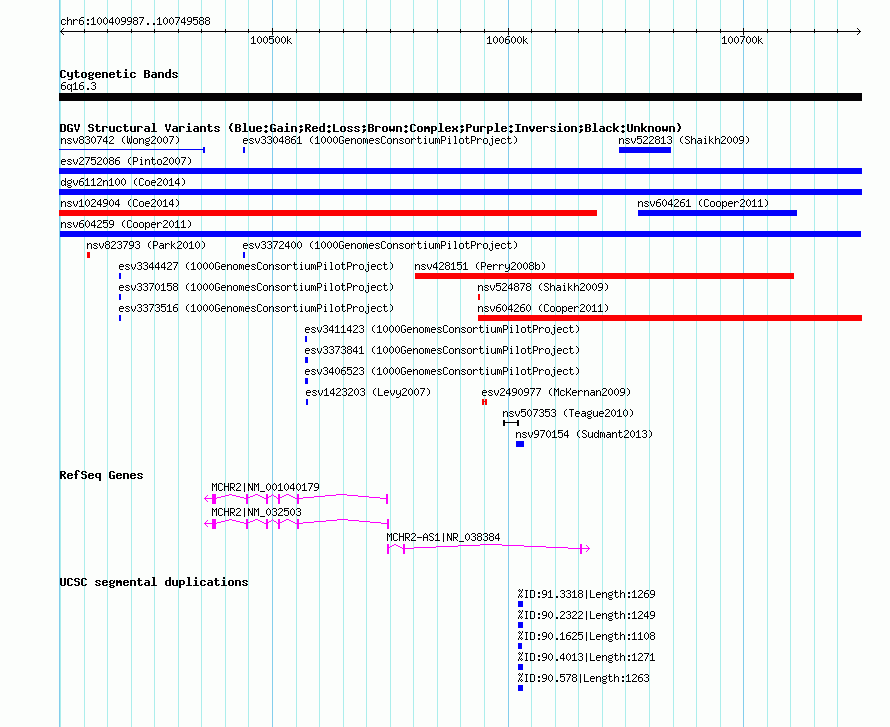Click the esv2752086 (Pinto2007) label
Image resolution: width=890 pixels, height=727 pixels.
[x=126, y=161]
